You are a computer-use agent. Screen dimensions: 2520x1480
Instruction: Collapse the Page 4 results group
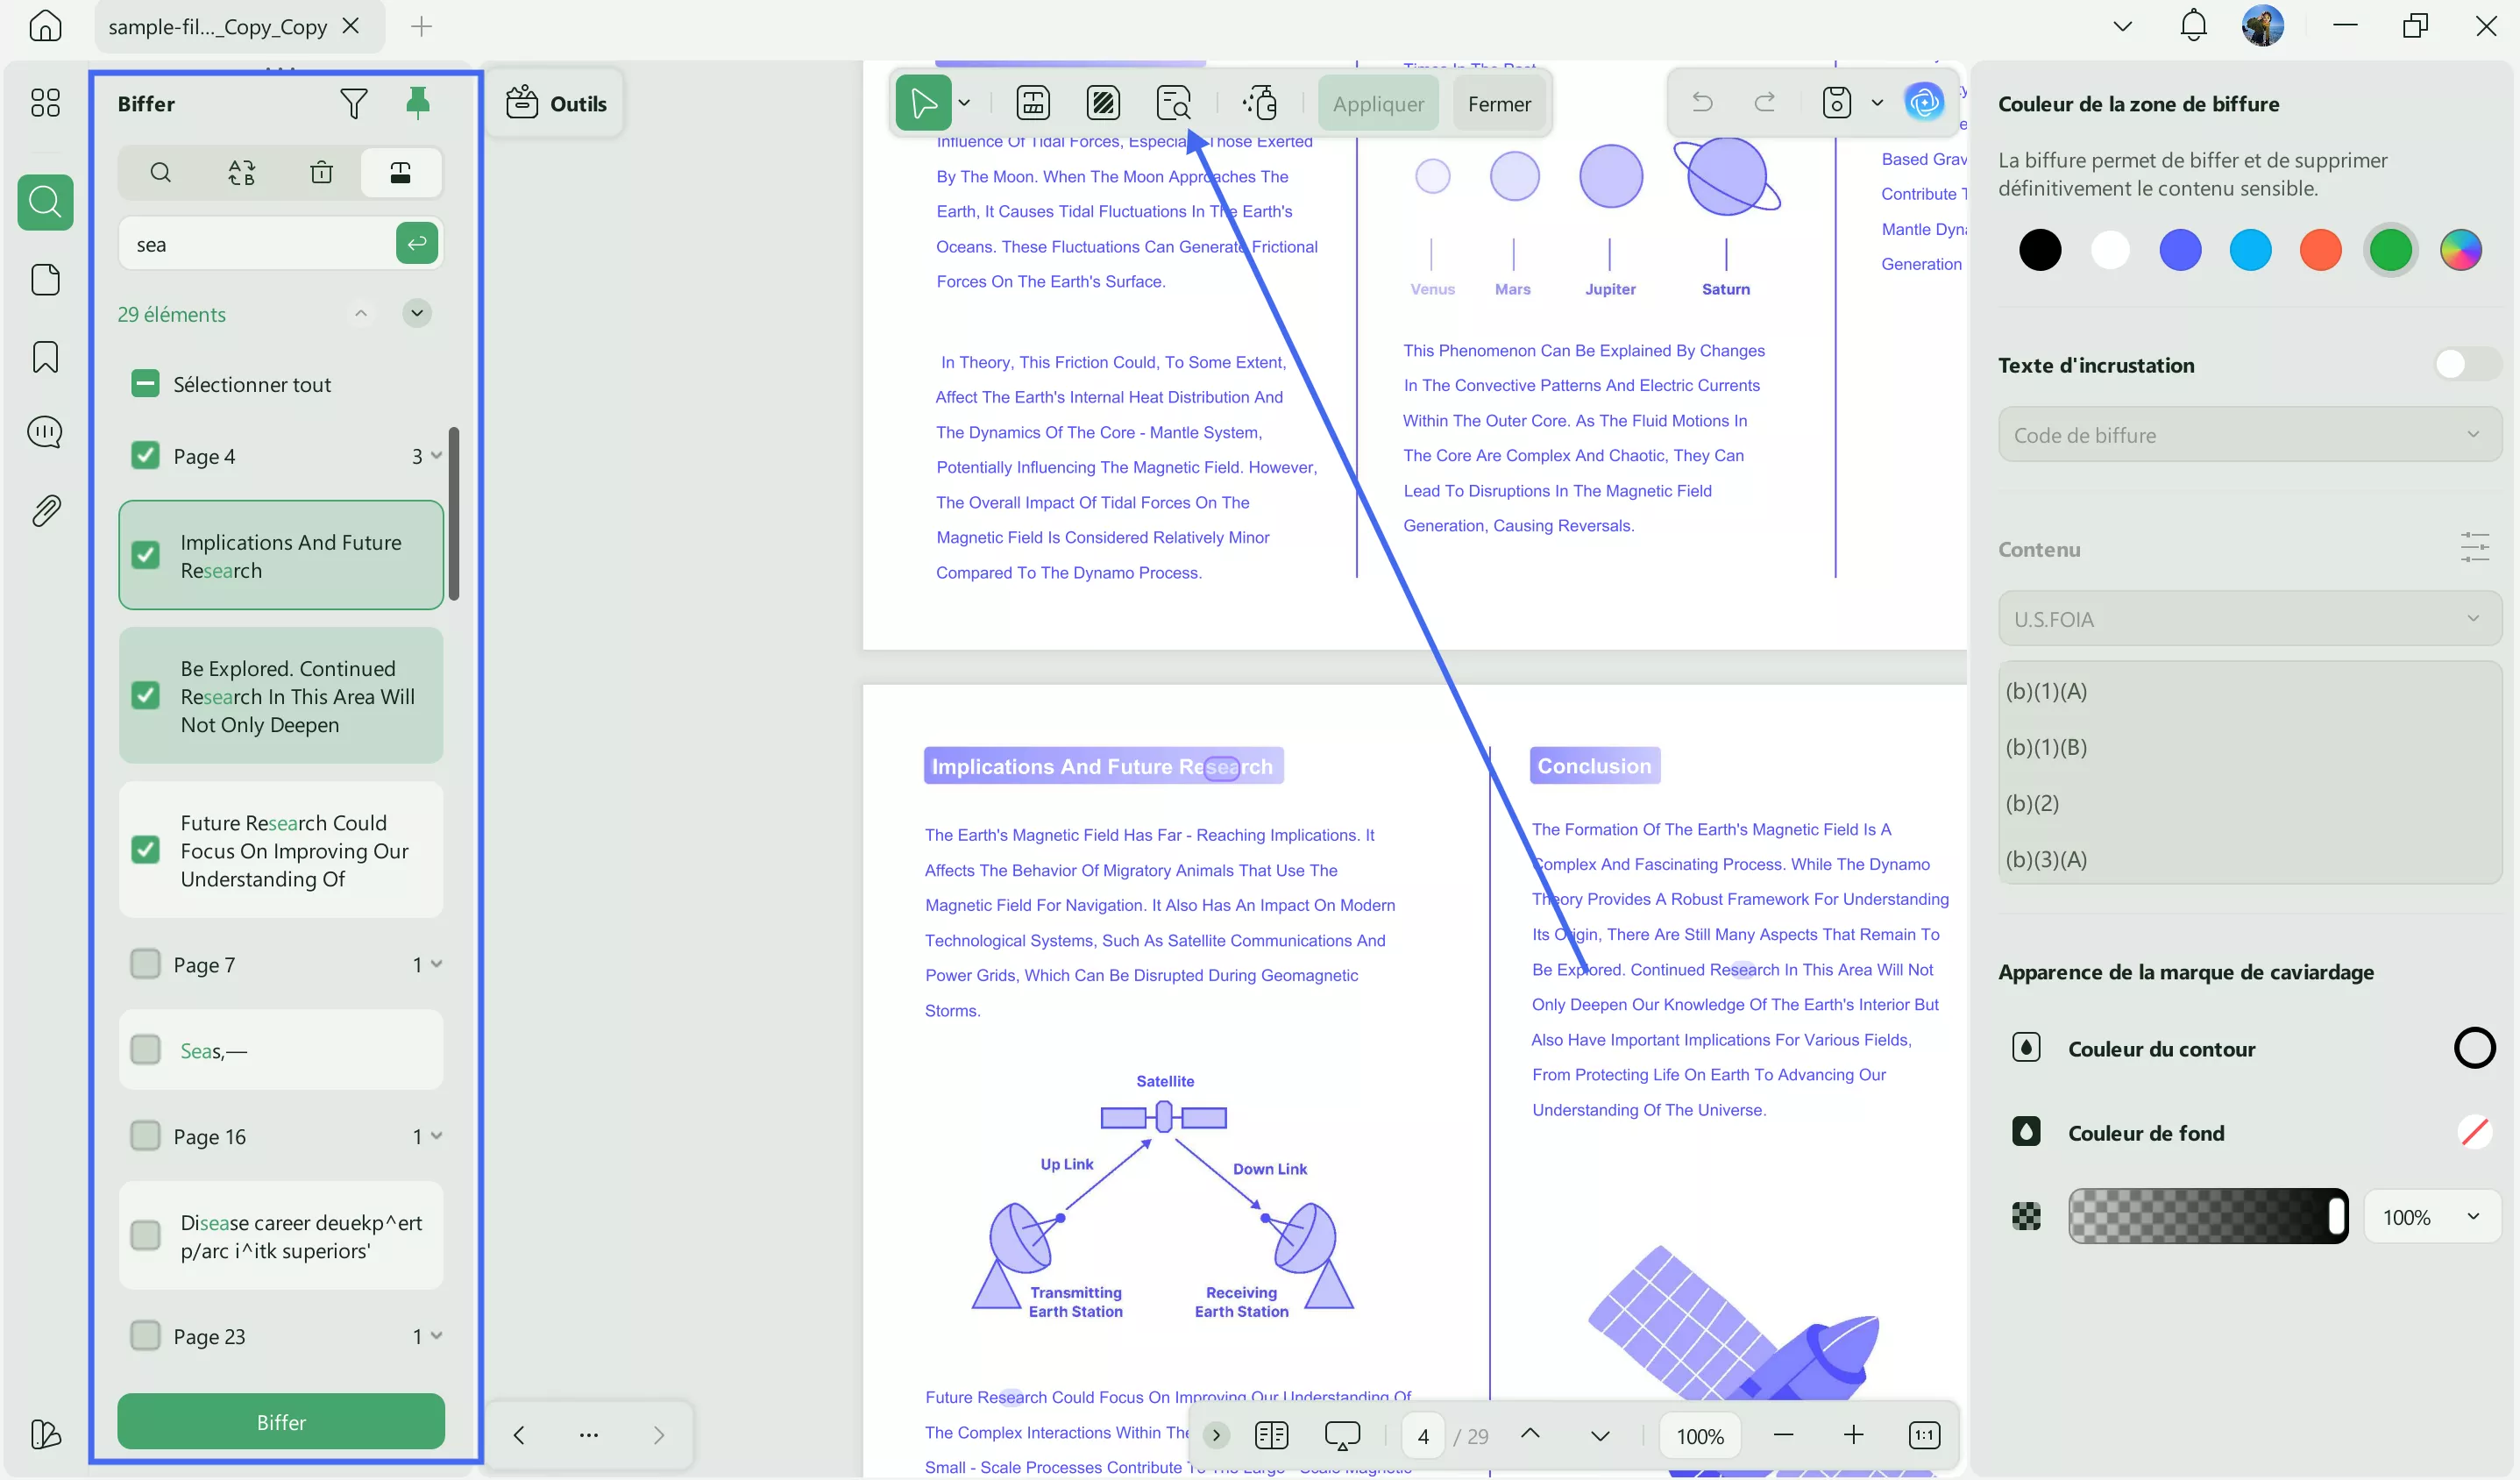[436, 456]
